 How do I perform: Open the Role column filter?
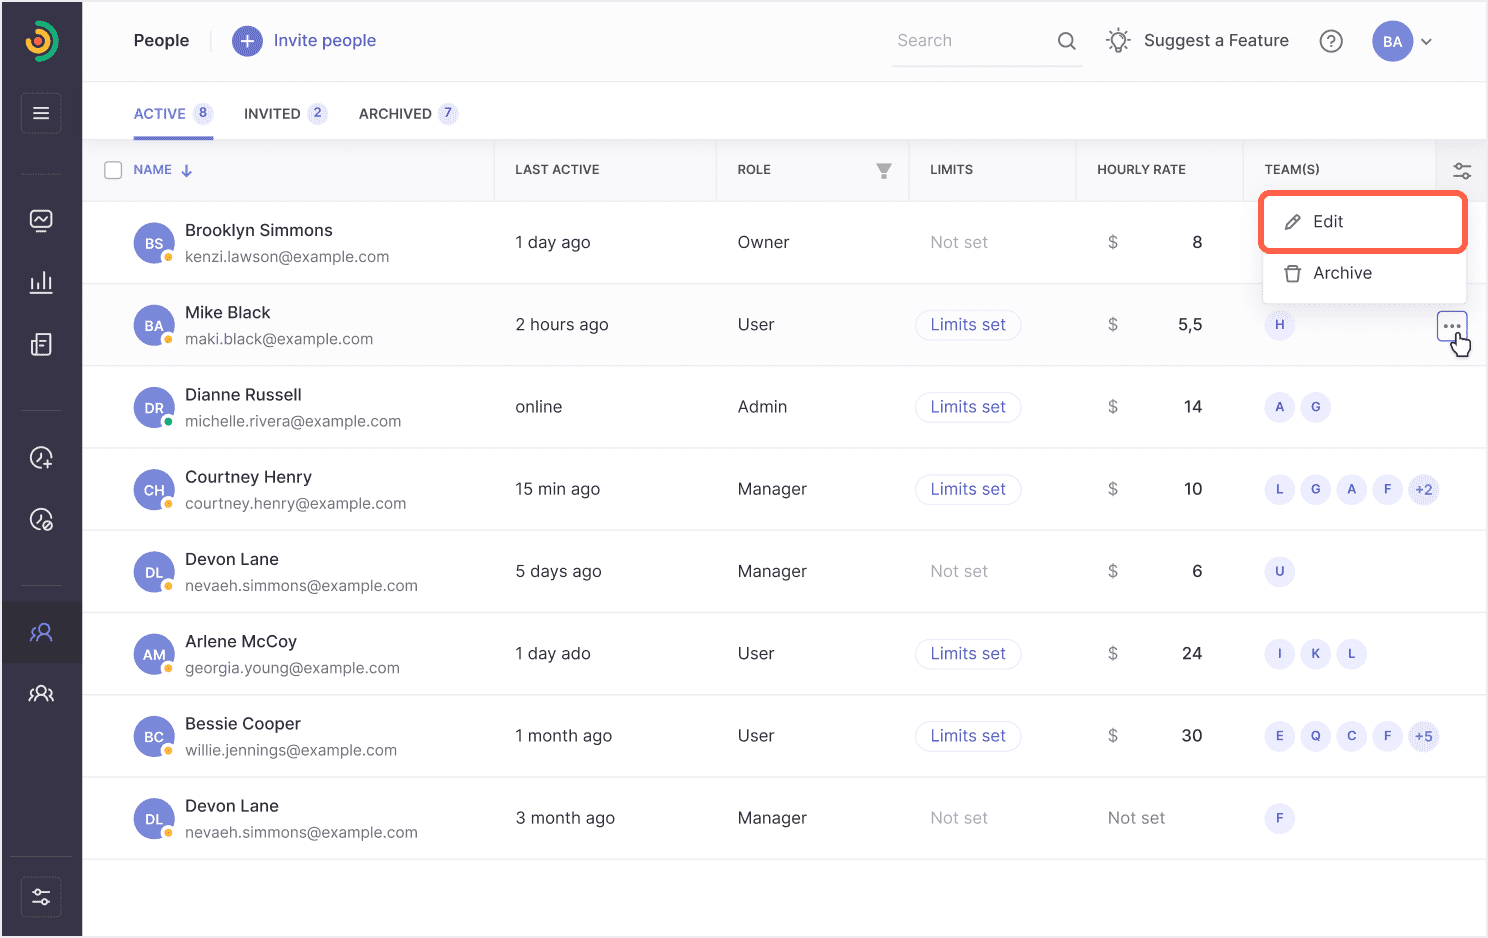coord(884,171)
